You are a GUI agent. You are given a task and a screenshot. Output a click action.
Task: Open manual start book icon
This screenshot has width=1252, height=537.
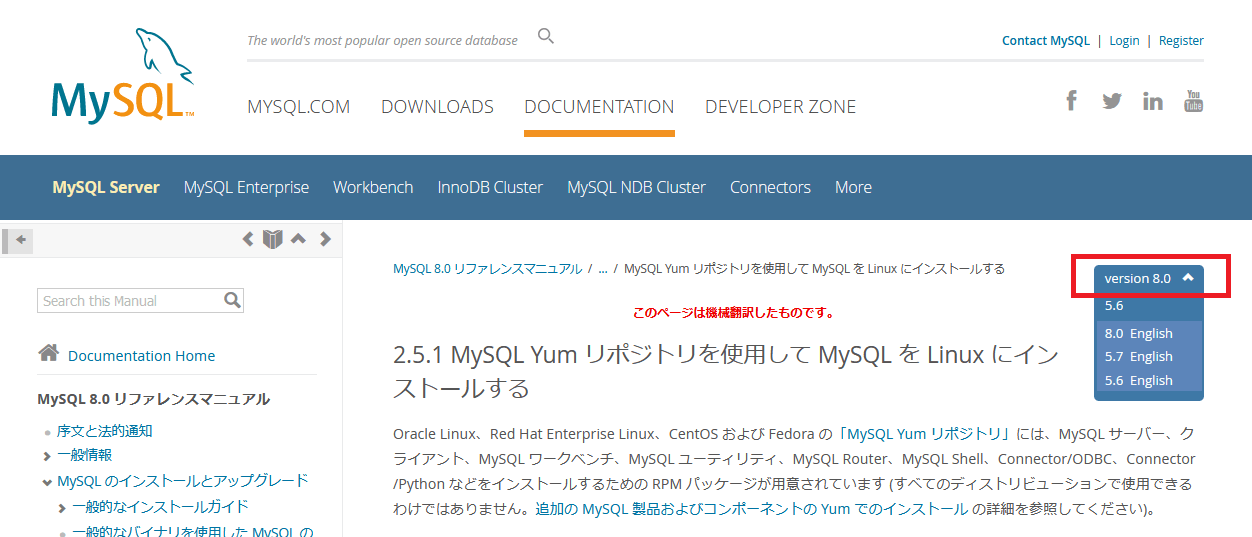[x=273, y=239]
